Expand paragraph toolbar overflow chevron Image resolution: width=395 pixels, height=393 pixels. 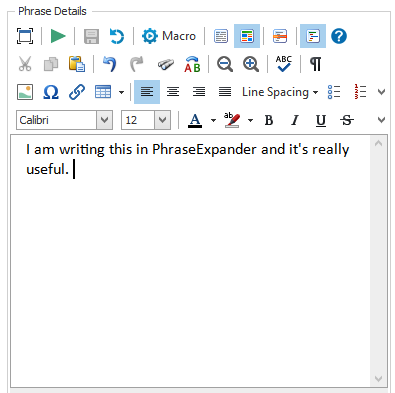[x=382, y=92]
